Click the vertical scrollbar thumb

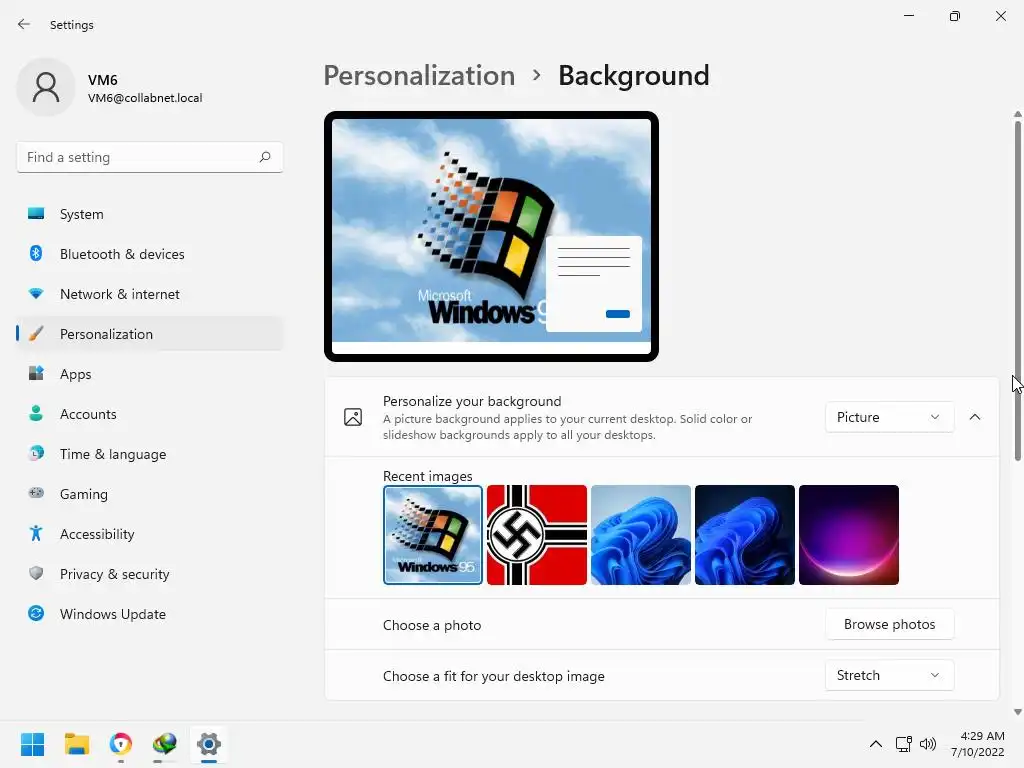[1017, 291]
